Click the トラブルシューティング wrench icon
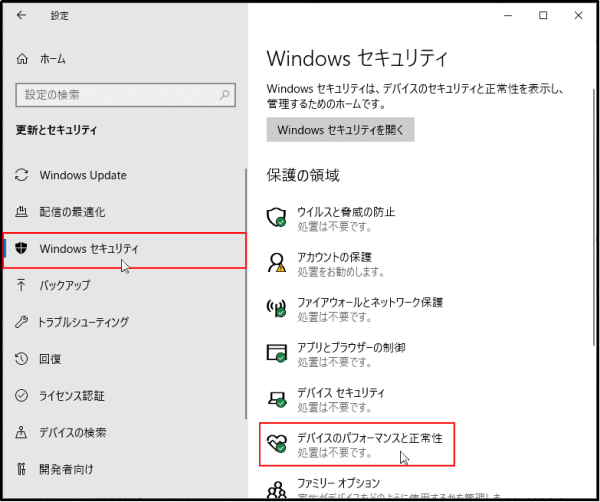Image resolution: width=600 pixels, height=502 pixels. click(x=21, y=322)
